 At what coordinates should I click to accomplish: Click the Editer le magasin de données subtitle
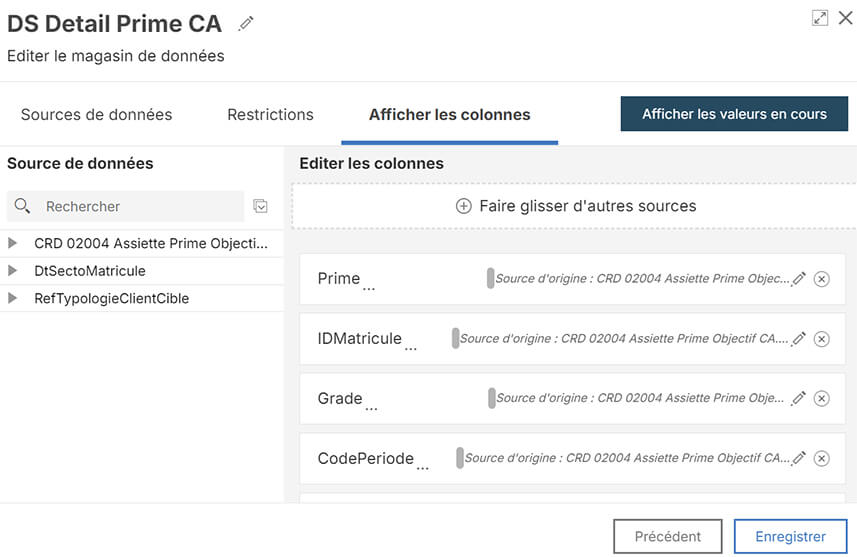(115, 56)
